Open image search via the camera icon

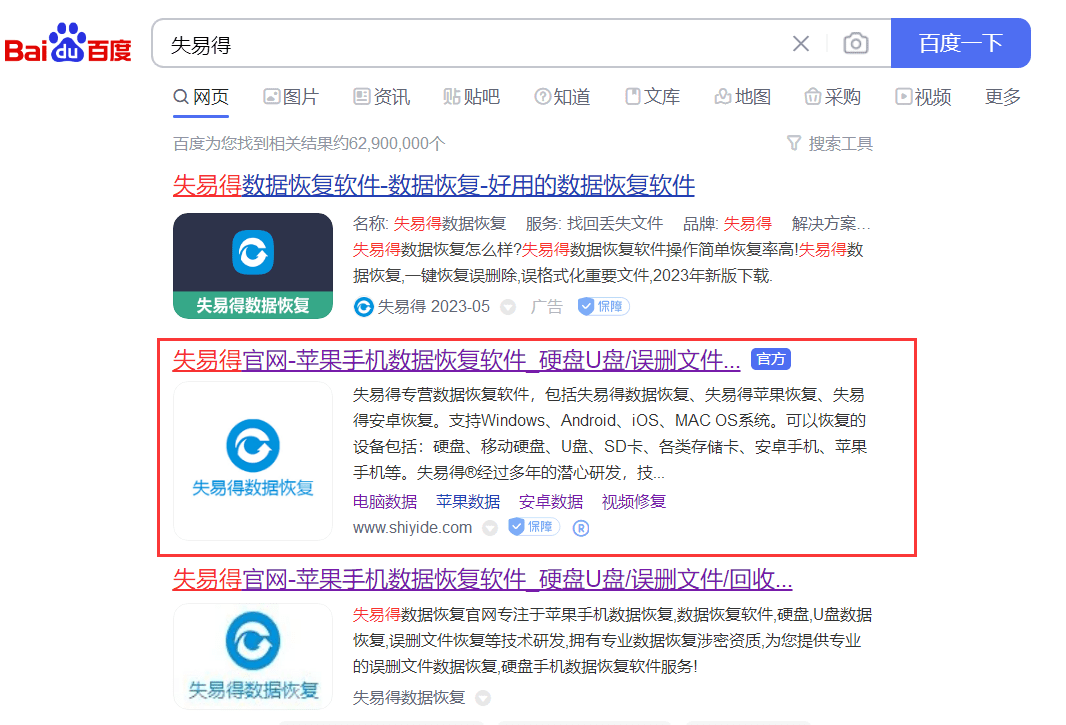click(x=855, y=44)
